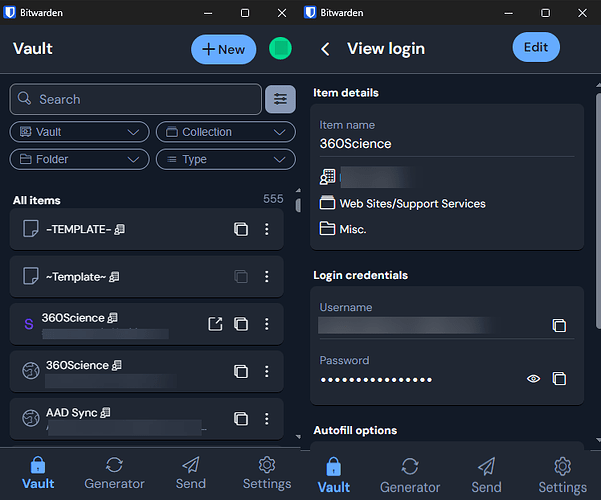Open Settings tab in left window

click(267, 473)
